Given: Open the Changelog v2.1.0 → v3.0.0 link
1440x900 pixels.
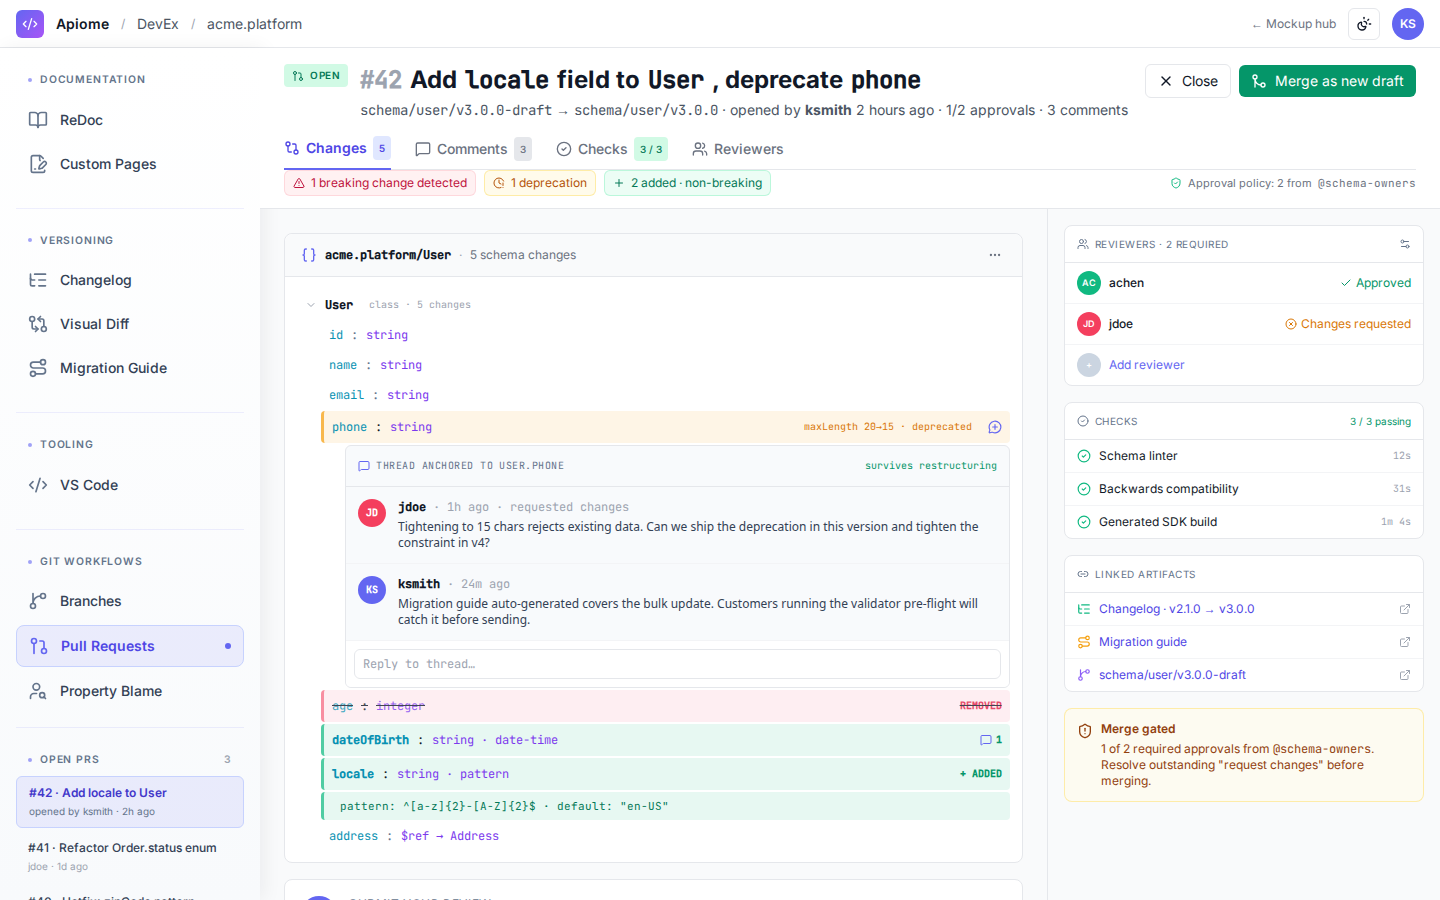Looking at the screenshot, I should 1176,609.
